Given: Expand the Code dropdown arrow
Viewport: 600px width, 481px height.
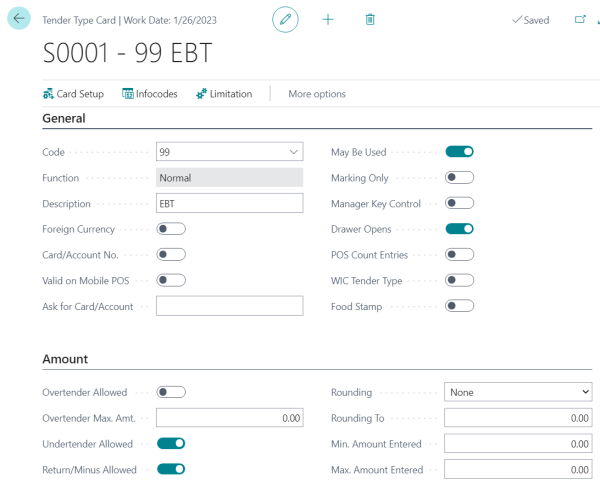Looking at the screenshot, I should pyautogui.click(x=293, y=152).
